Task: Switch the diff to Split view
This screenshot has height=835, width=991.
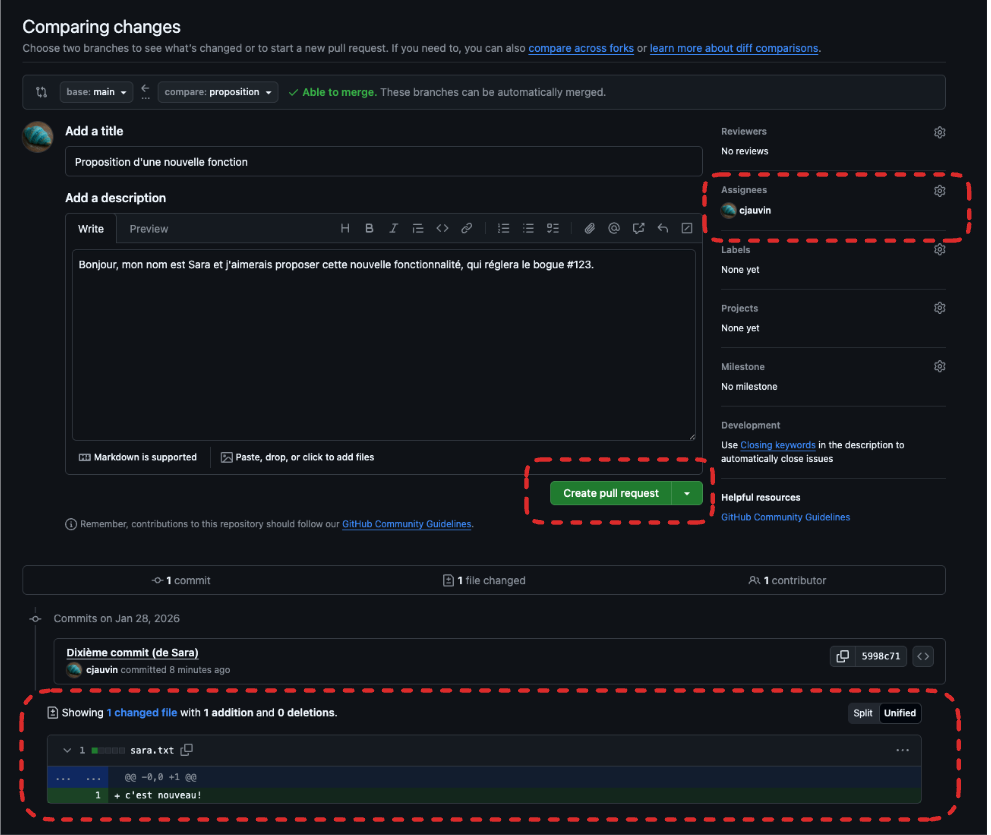Action: pos(862,713)
